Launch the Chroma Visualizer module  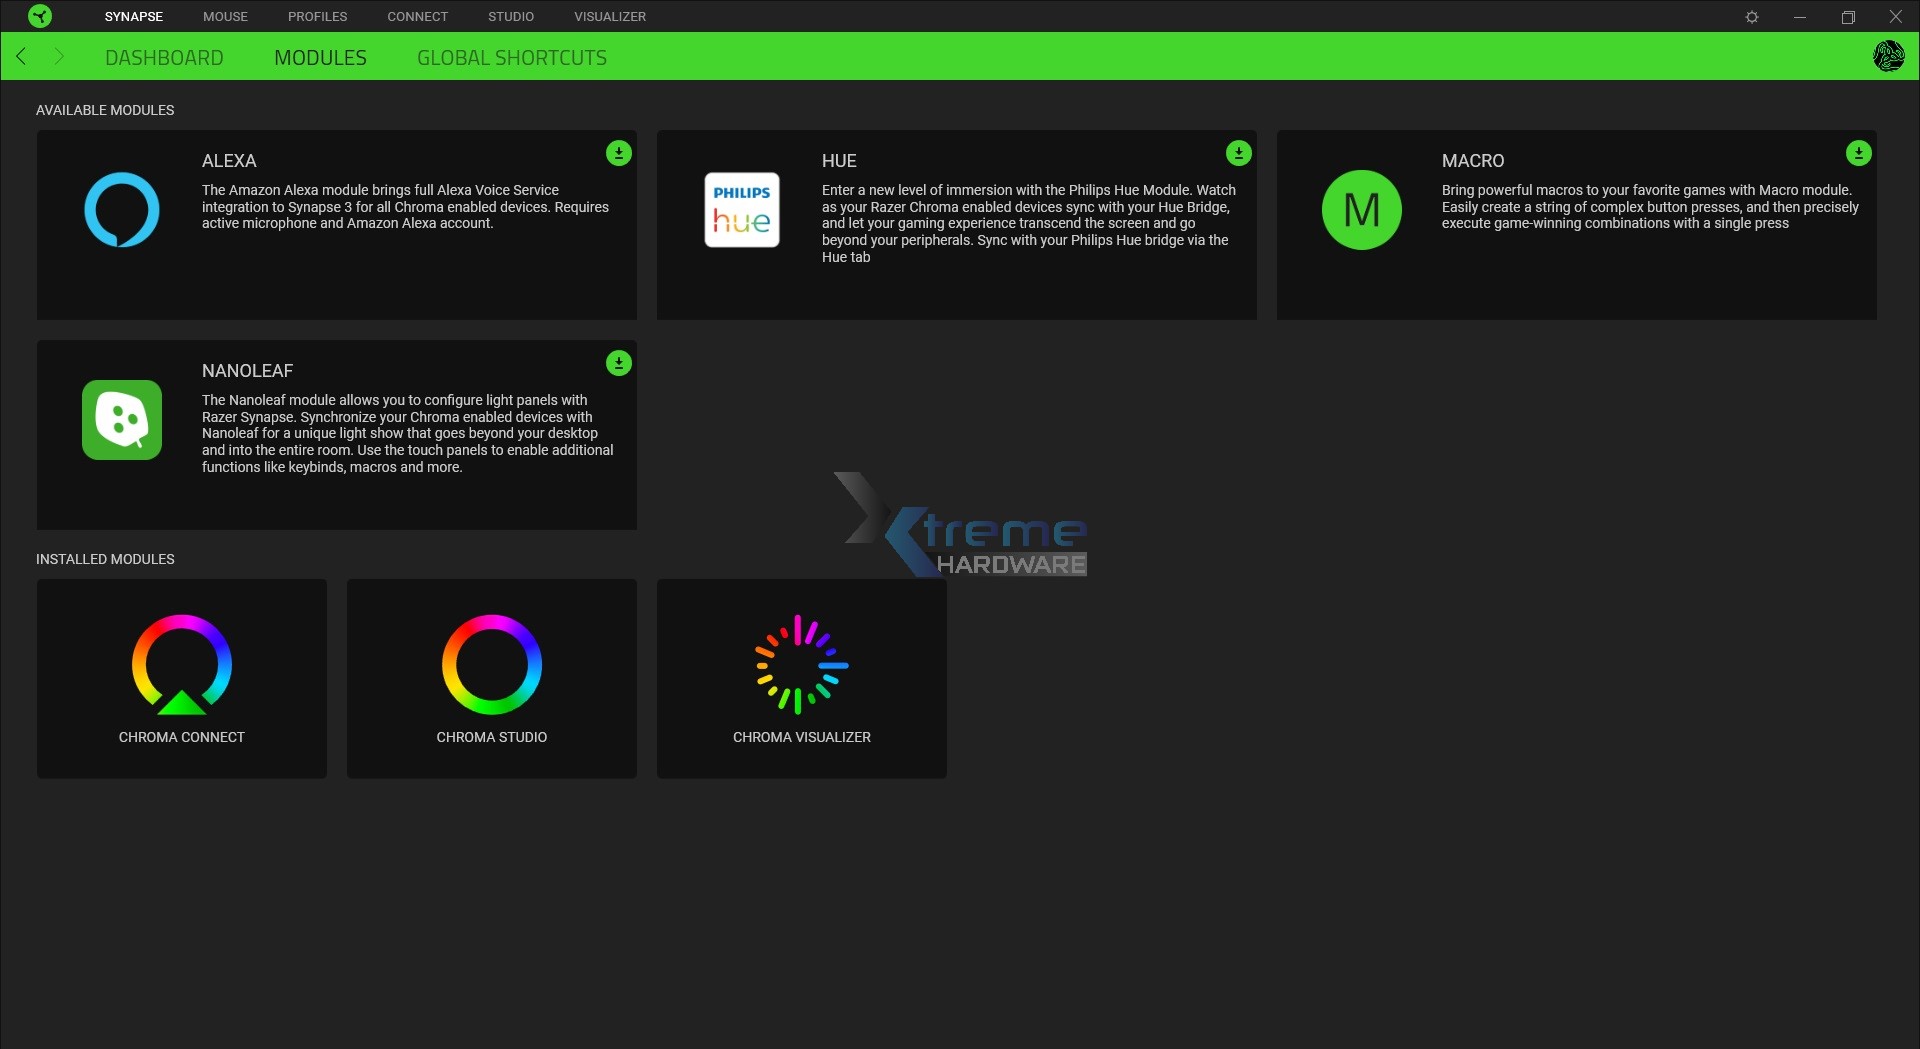click(802, 678)
